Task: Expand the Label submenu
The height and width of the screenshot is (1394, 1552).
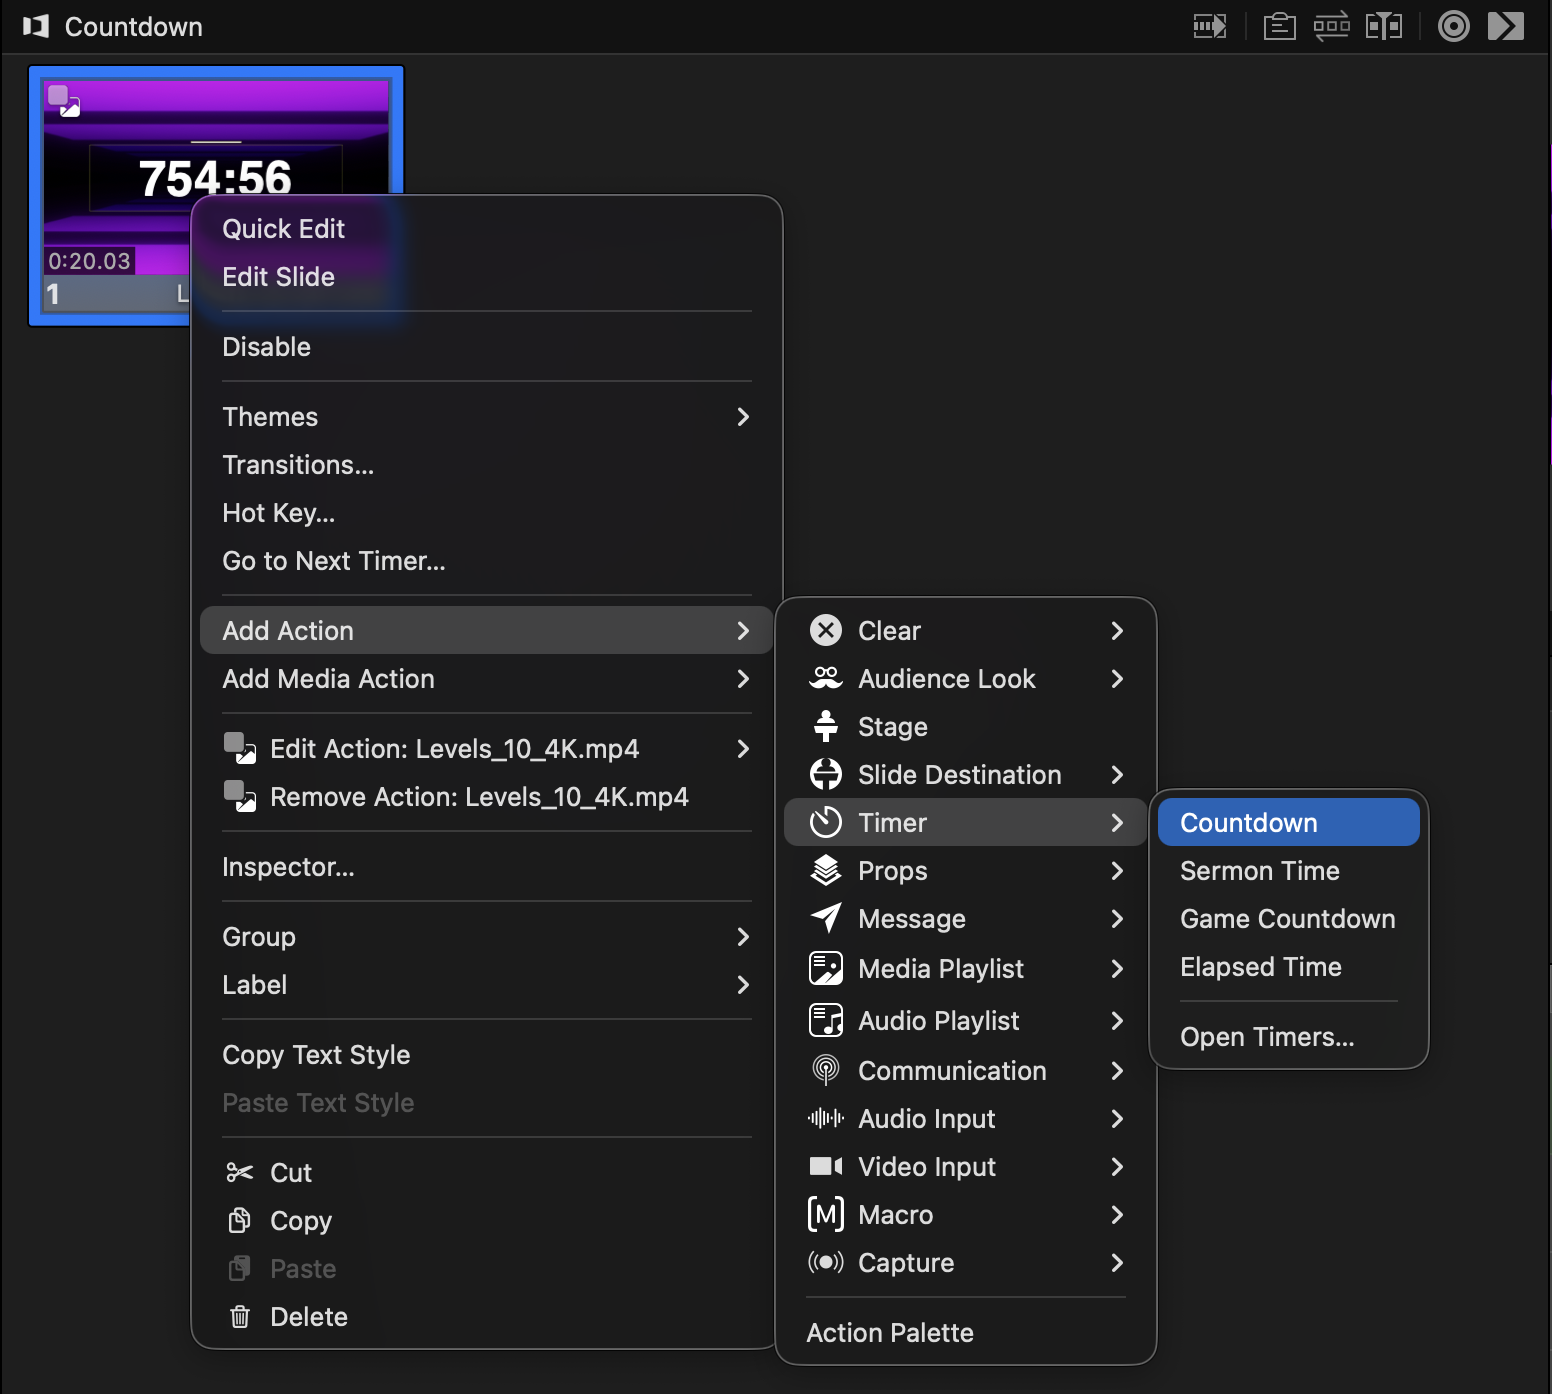Action: [743, 984]
